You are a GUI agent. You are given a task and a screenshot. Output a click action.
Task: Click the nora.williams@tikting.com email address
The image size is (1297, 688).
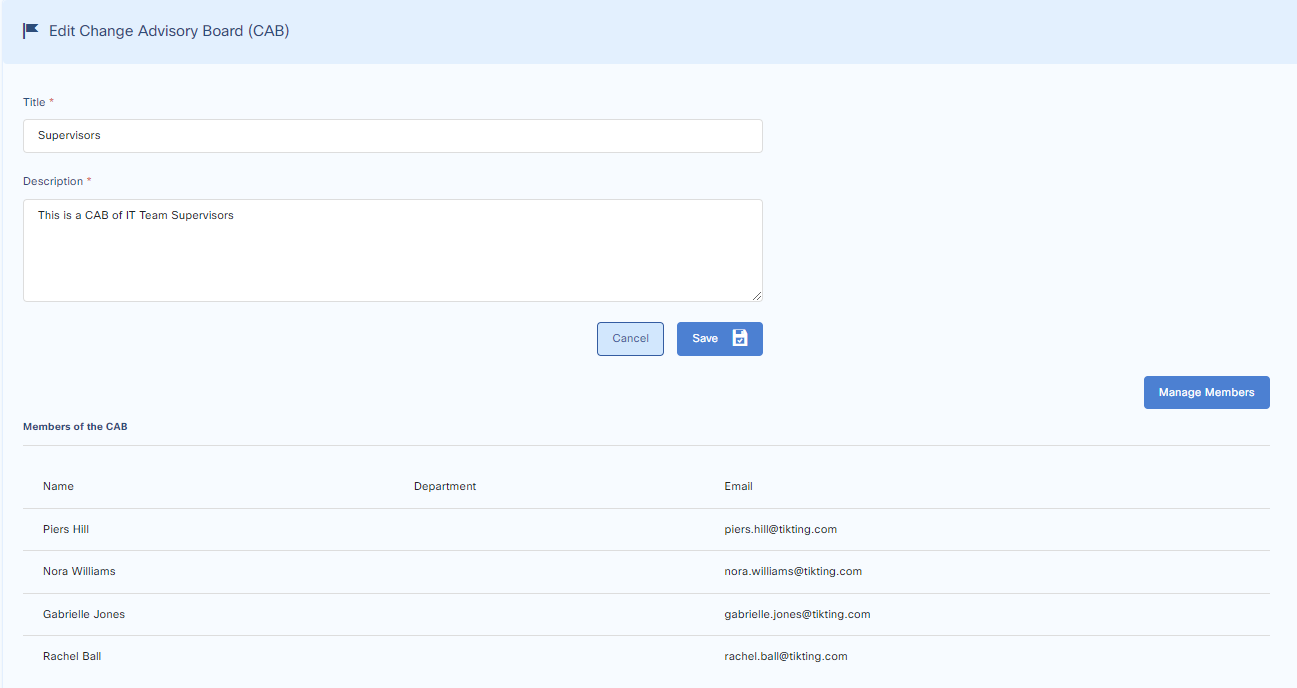click(793, 572)
